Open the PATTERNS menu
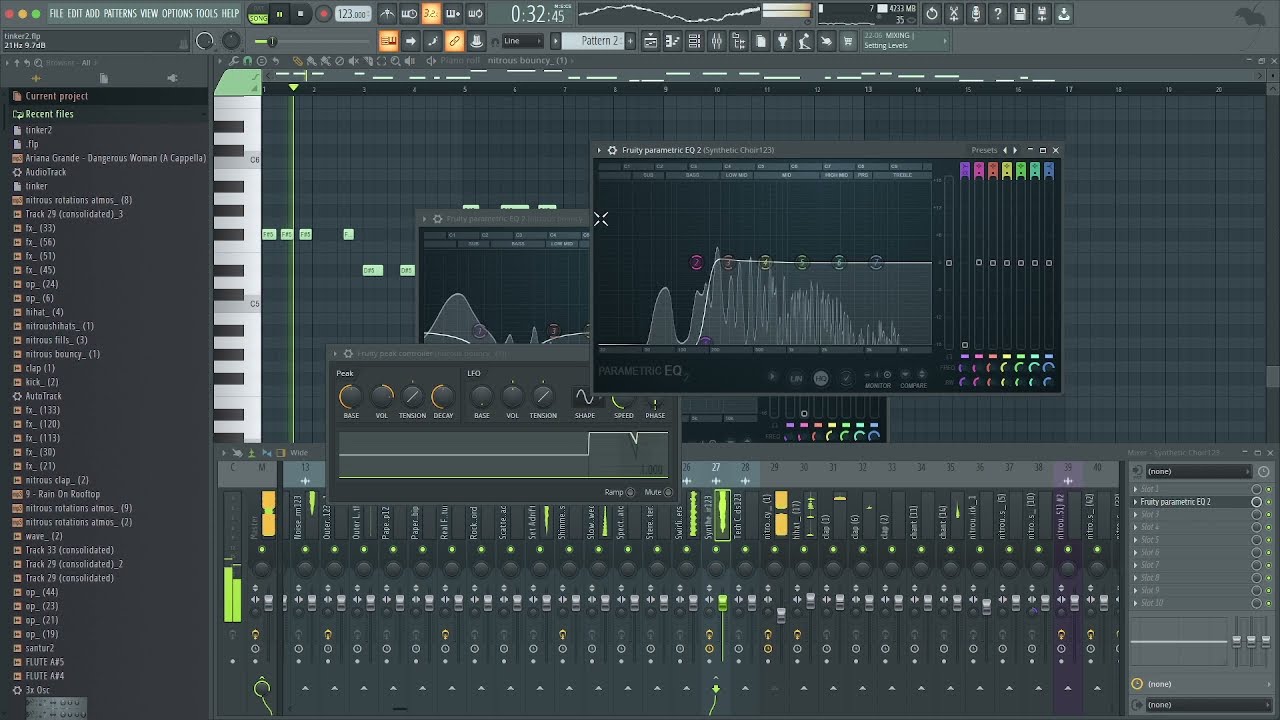Image resolution: width=1280 pixels, height=720 pixels. click(120, 14)
